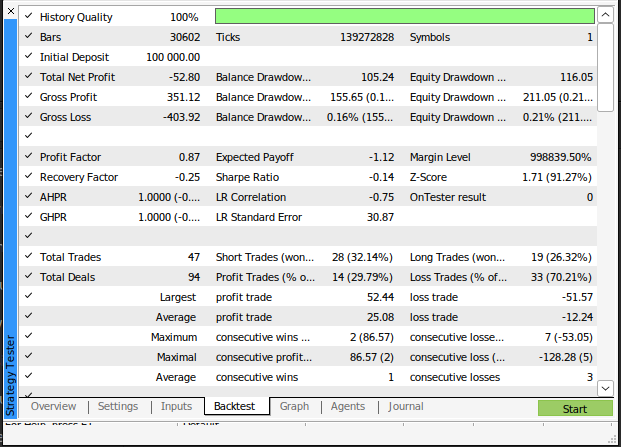Select the consecutive losses value 7 (-53.05)
621x447 pixels.
[569, 337]
